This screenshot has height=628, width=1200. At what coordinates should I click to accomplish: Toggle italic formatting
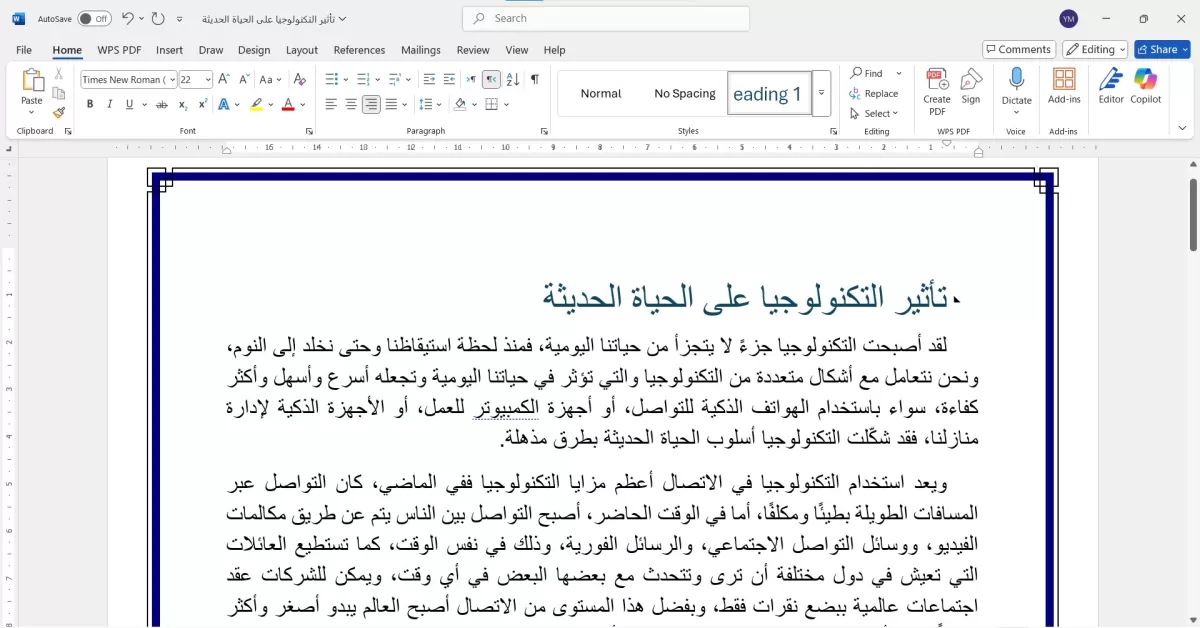coord(110,103)
